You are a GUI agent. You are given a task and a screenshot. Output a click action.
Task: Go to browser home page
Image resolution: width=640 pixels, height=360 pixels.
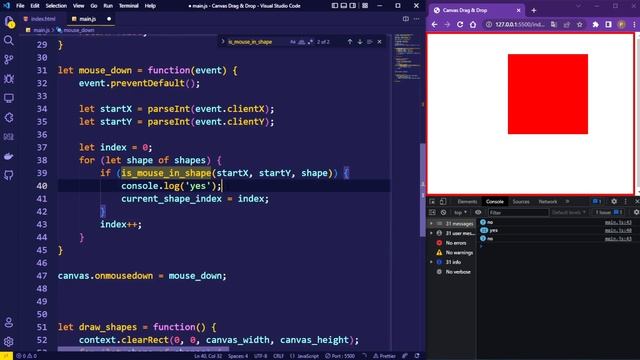point(473,24)
